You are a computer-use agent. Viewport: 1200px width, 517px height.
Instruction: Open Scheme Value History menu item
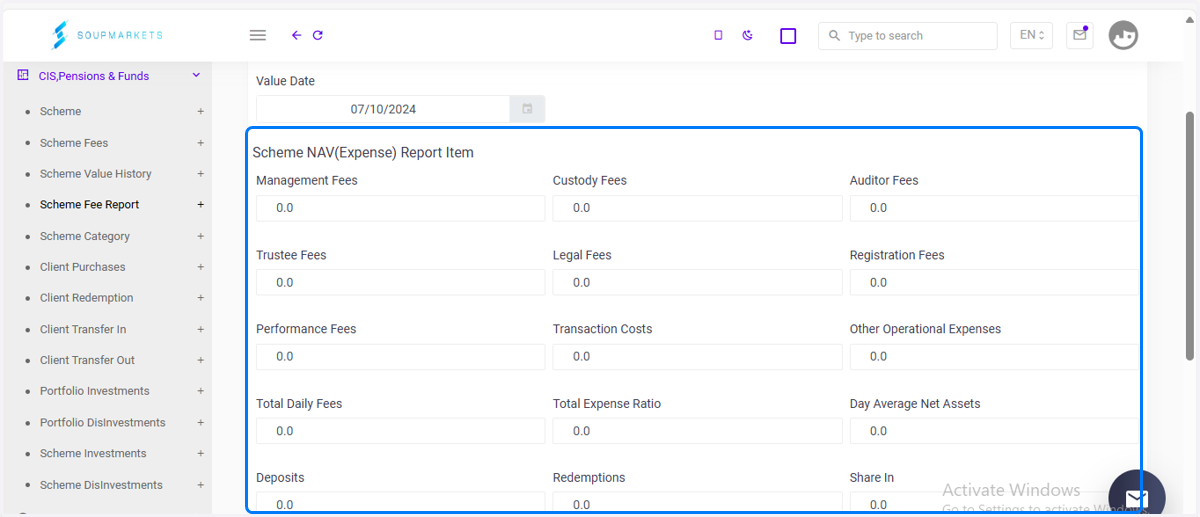coord(96,174)
